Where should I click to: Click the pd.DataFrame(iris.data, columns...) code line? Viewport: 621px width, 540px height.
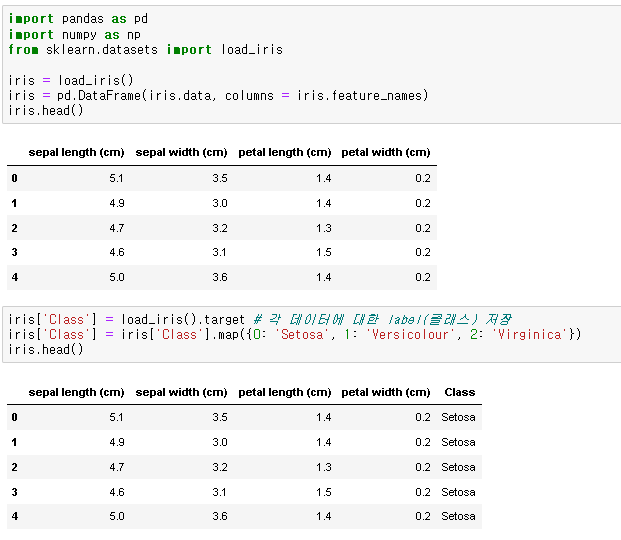tap(218, 95)
